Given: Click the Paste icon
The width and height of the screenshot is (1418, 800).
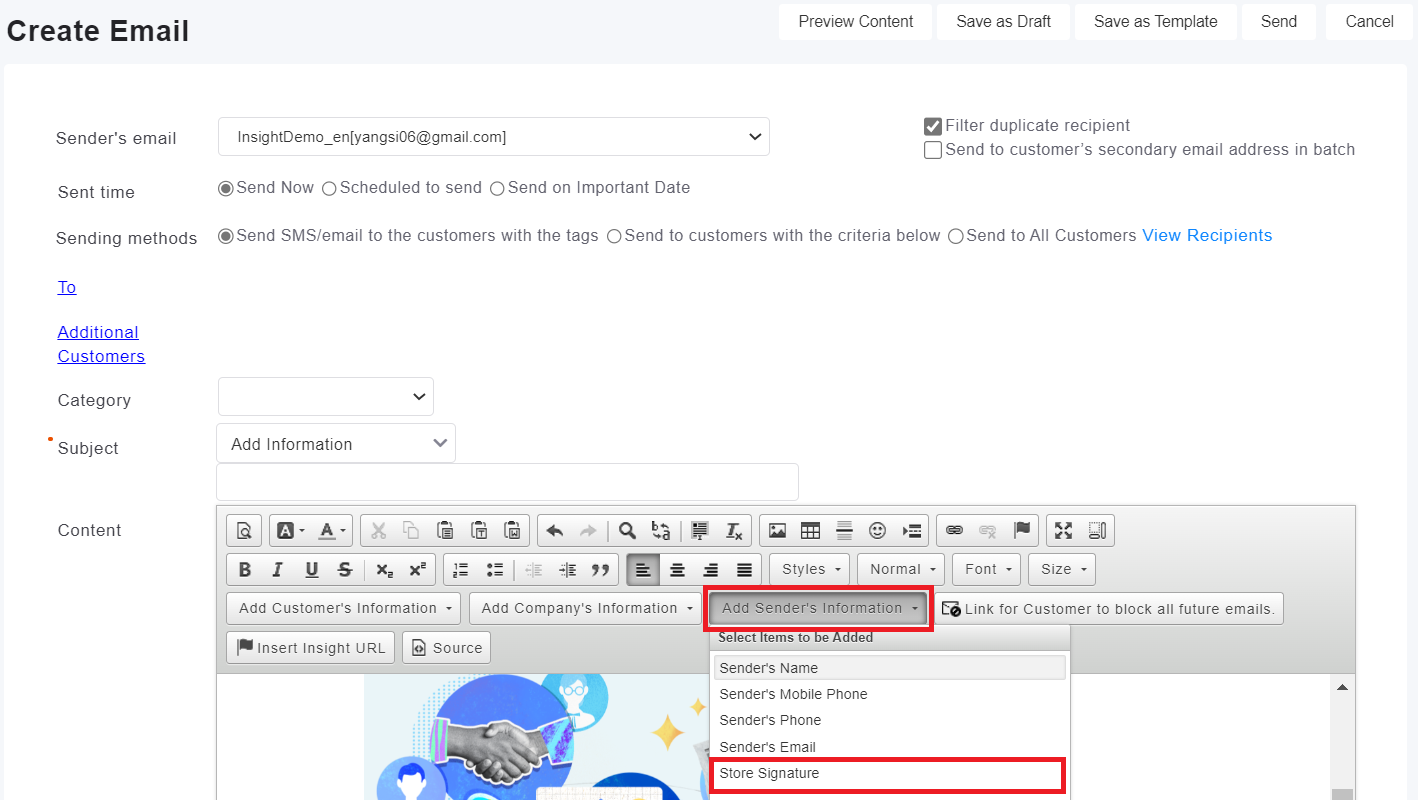Looking at the screenshot, I should coord(445,530).
